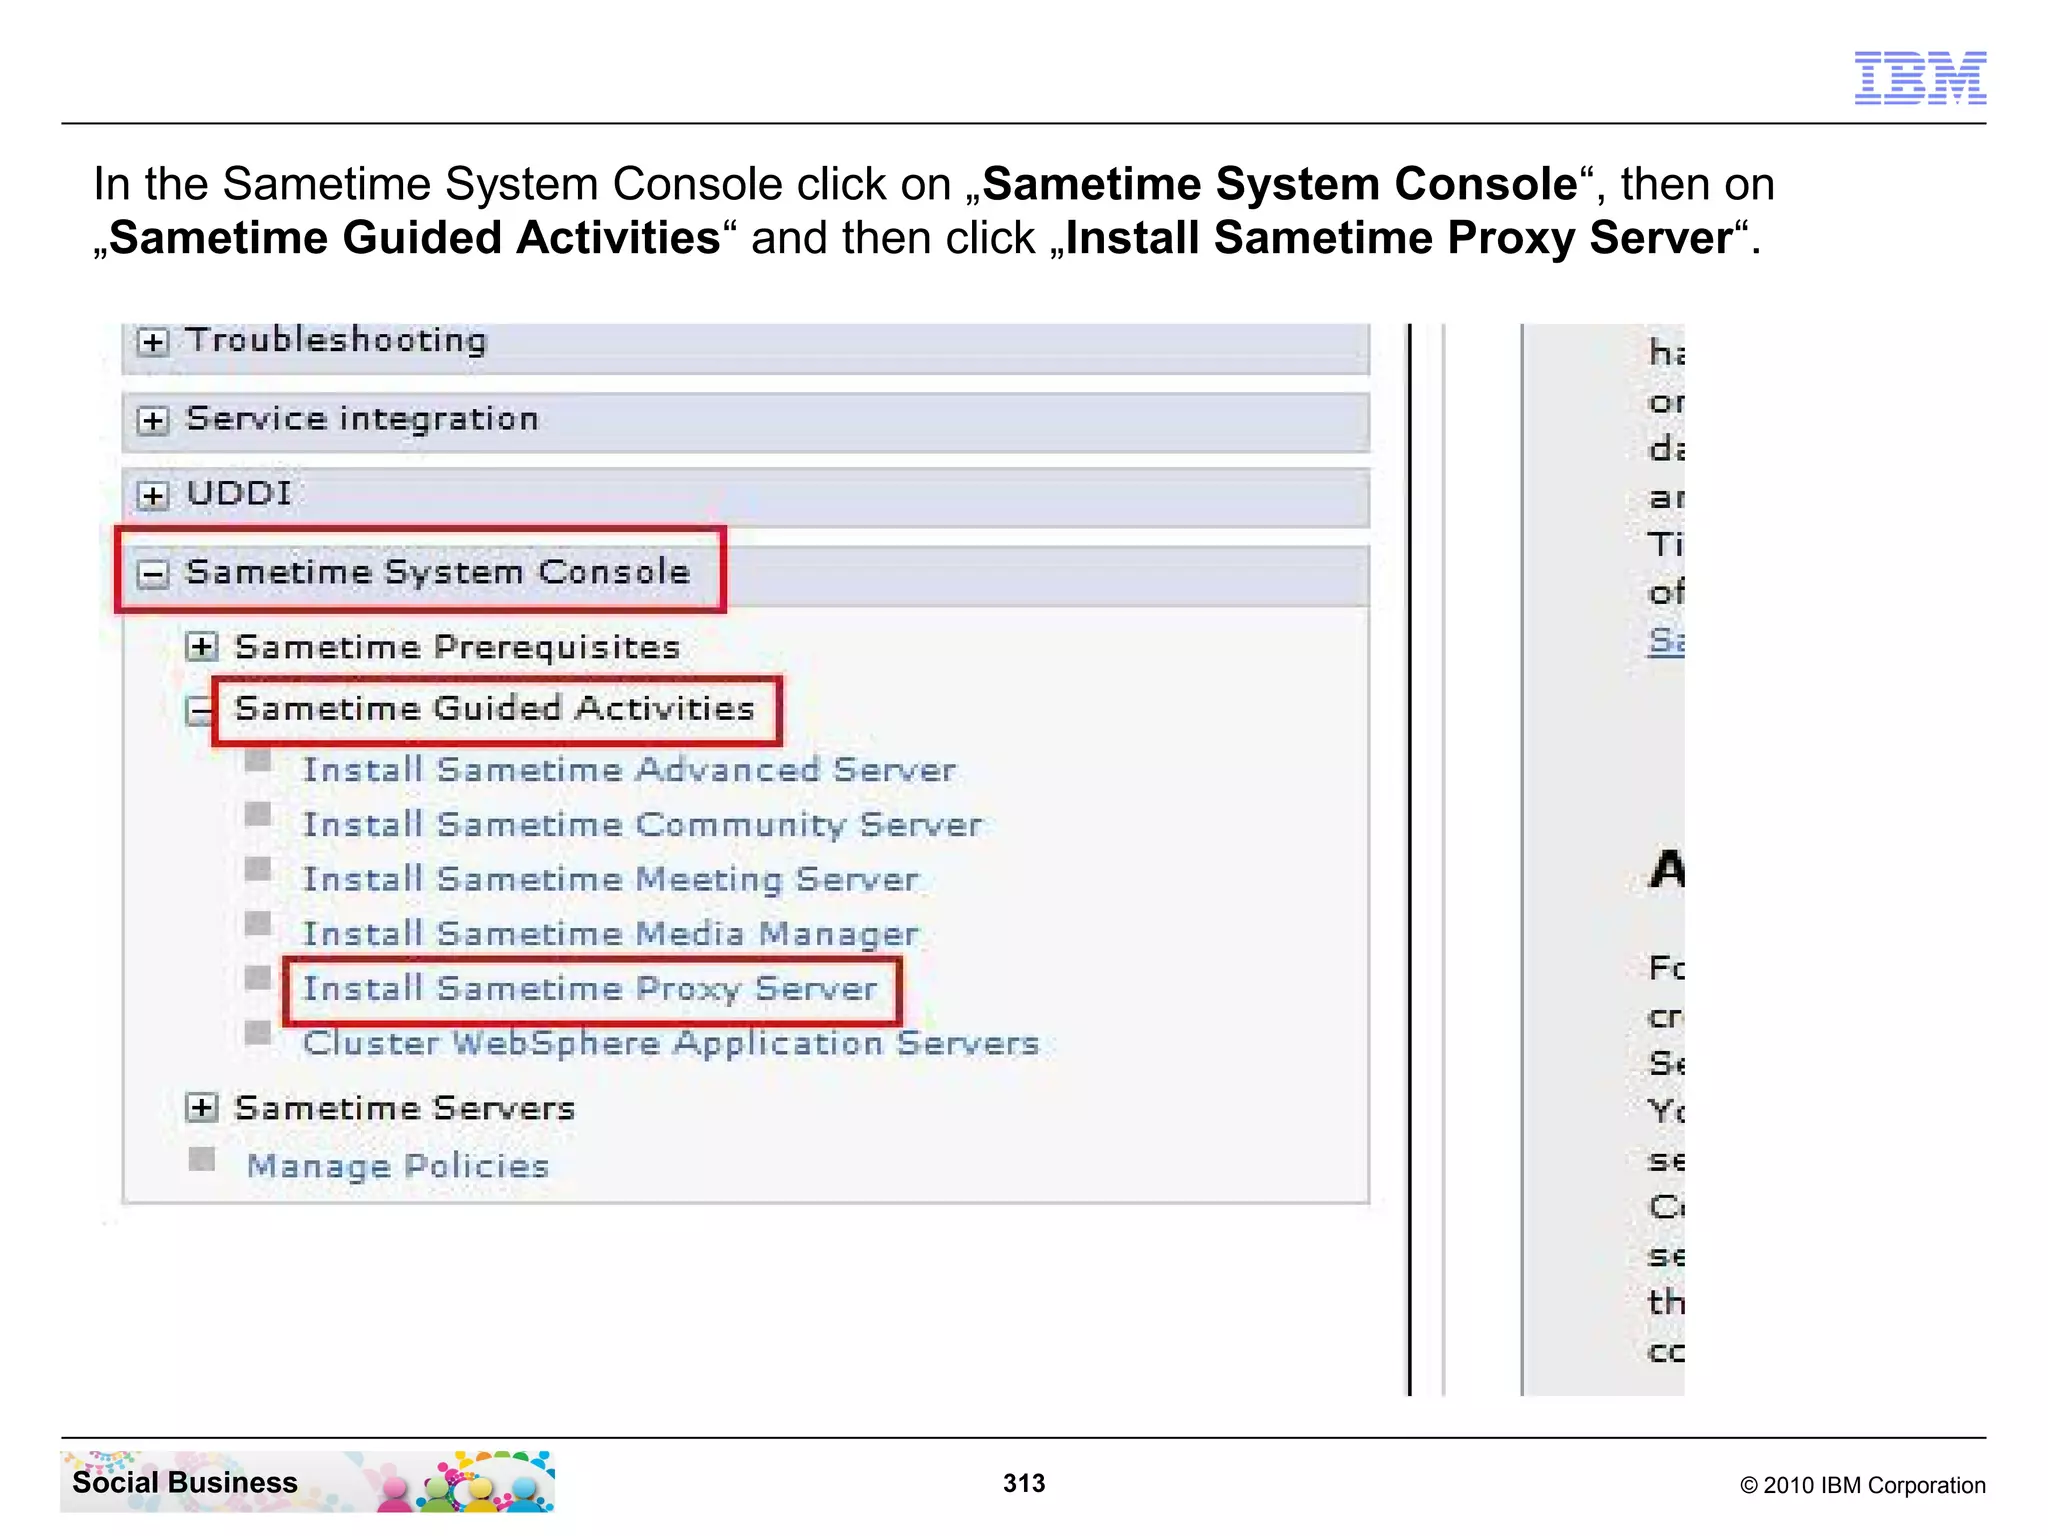Click the partially visible underlined link in right pane
2048x1536 pixels.
(x=1666, y=640)
